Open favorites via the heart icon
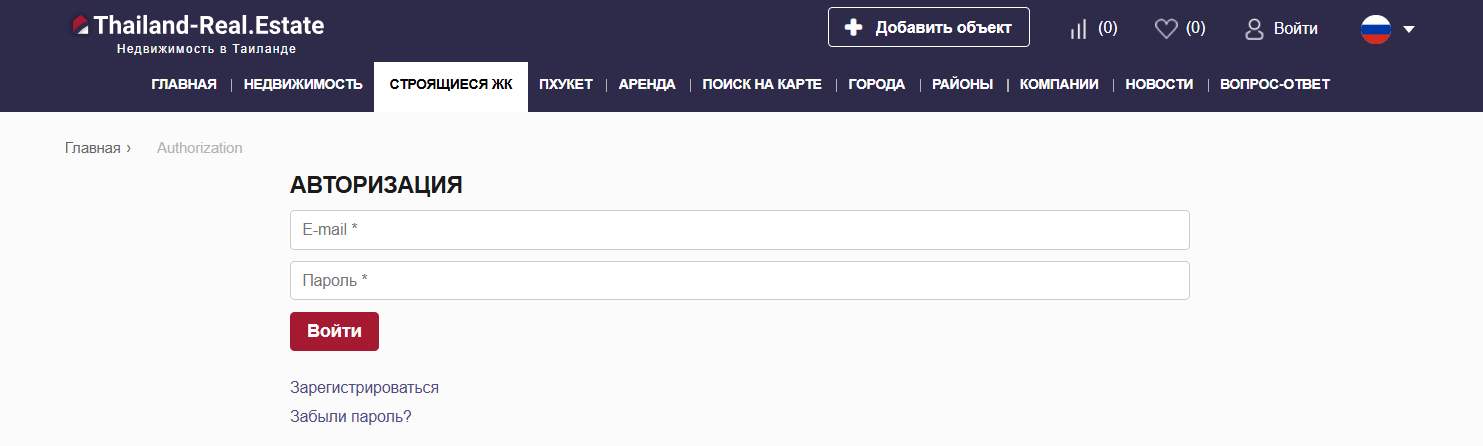1483x446 pixels. click(1166, 29)
